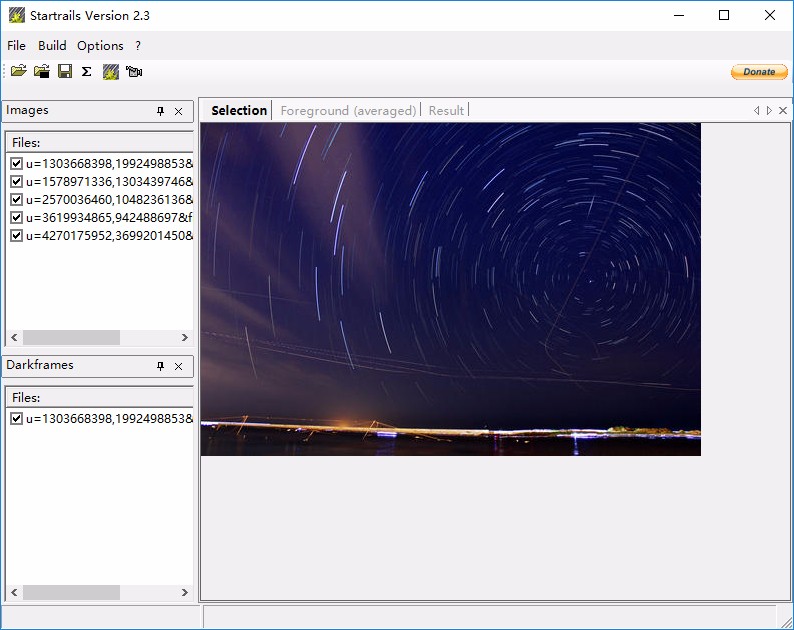Click the Open Darkframes folder icon
Screen dimensions: 794x630
41,71
